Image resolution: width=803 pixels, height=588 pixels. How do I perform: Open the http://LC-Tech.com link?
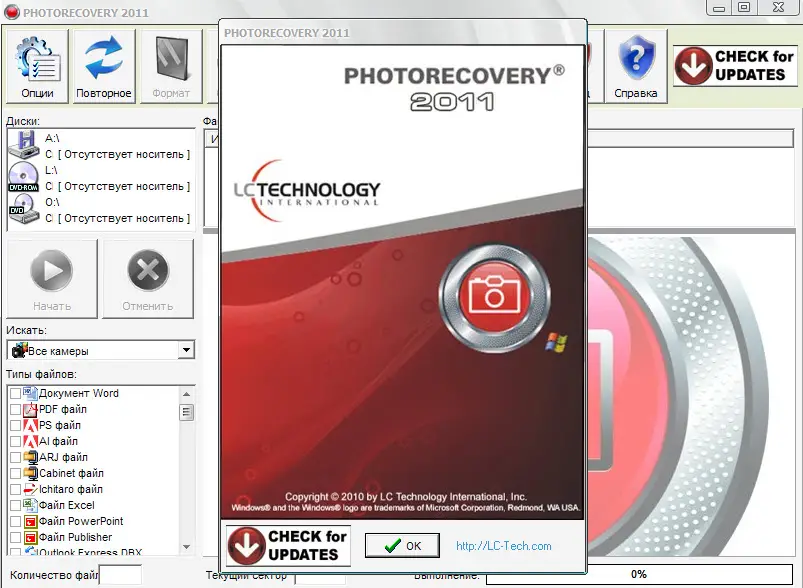click(x=503, y=546)
